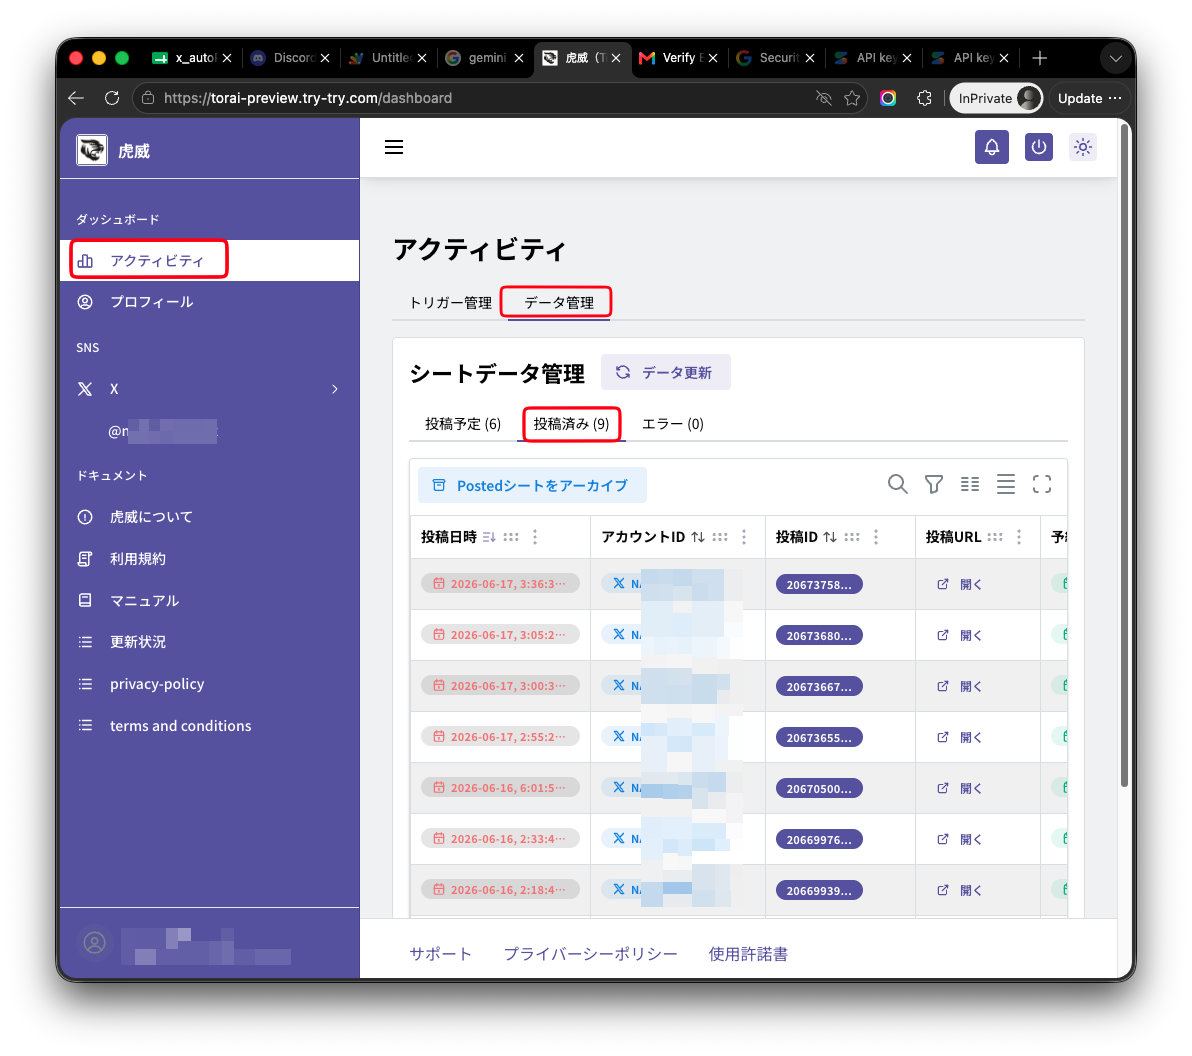
Task: Open browser extensions puzzle icon
Action: [x=924, y=98]
